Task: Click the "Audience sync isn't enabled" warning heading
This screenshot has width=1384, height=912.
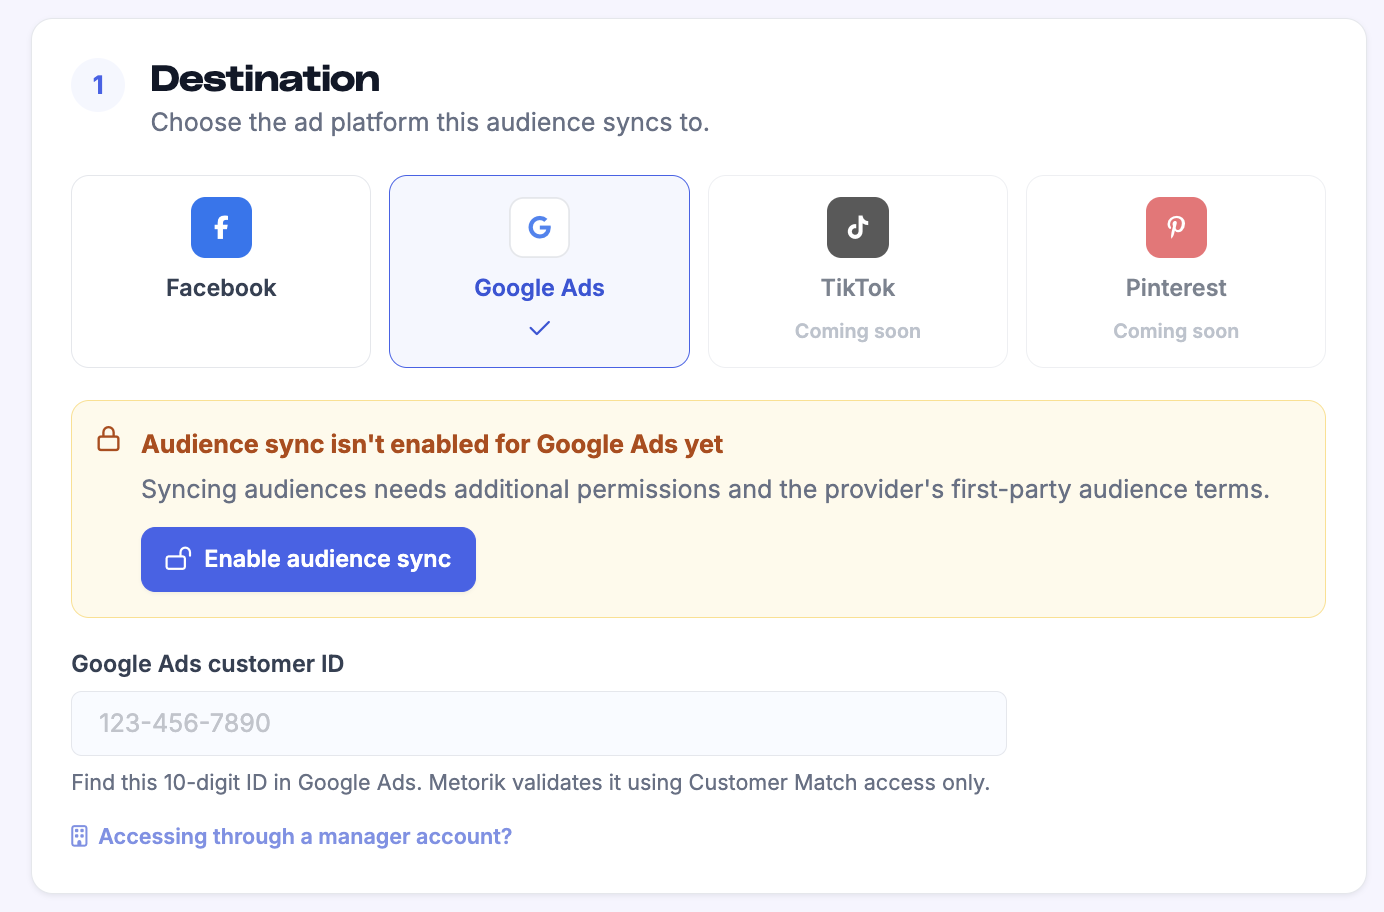Action: [x=432, y=444]
